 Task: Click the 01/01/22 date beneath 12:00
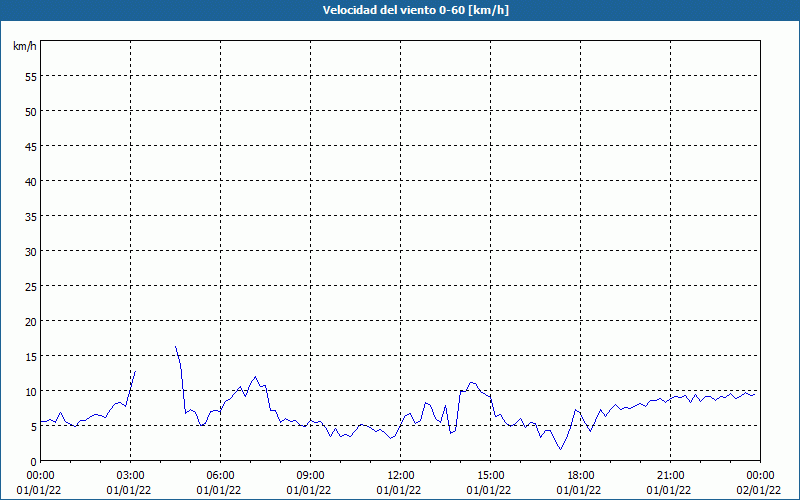pyautogui.click(x=399, y=490)
